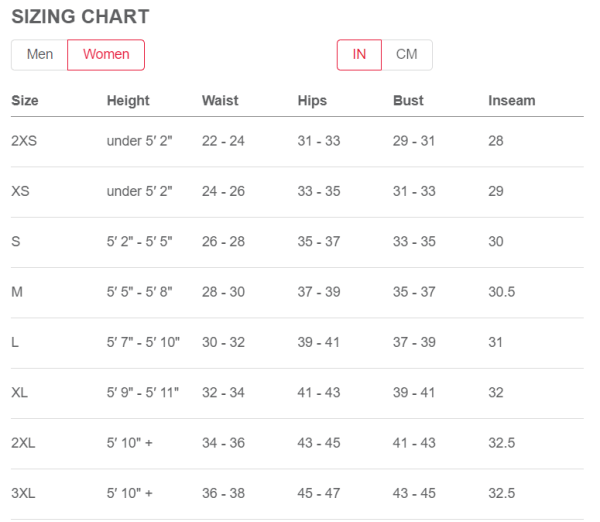Click the Size column header

25,101
